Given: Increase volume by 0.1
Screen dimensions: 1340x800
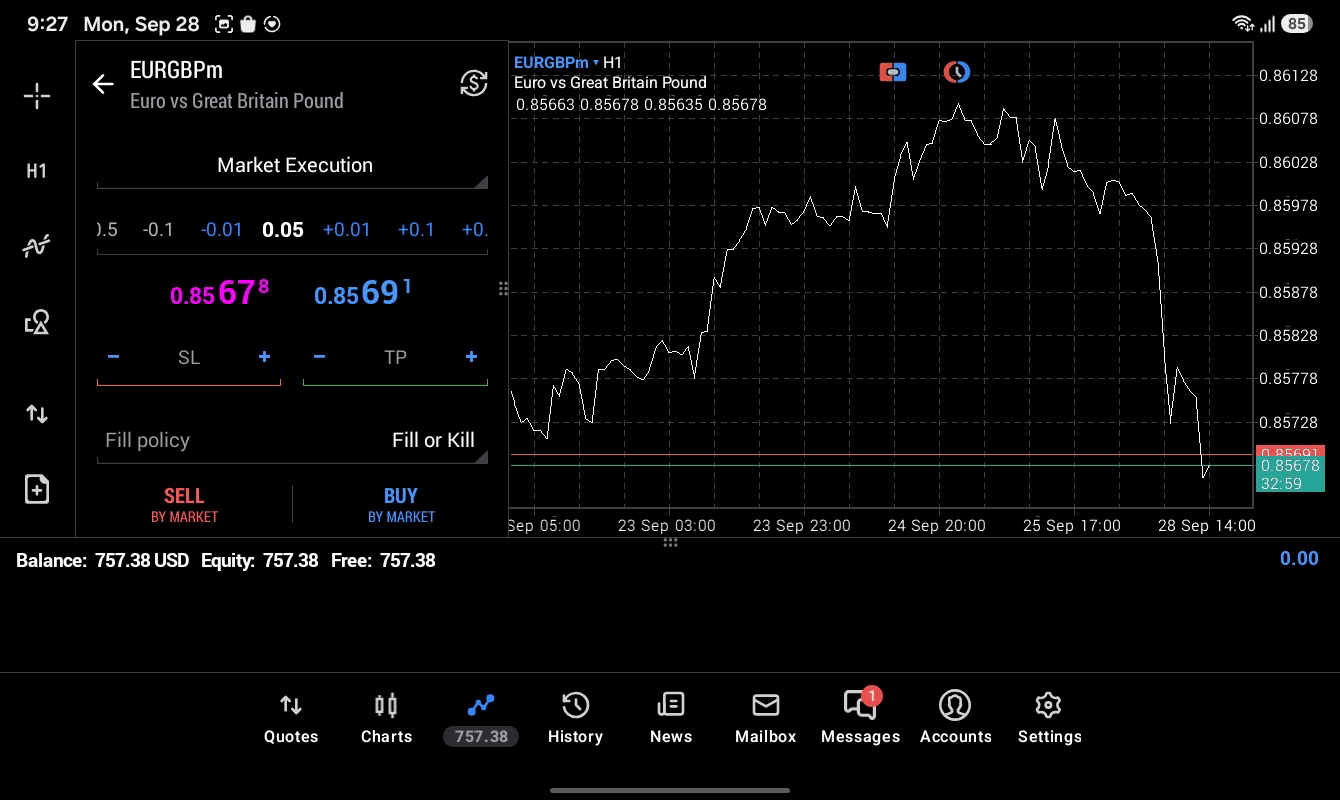Looking at the screenshot, I should click(416, 230).
